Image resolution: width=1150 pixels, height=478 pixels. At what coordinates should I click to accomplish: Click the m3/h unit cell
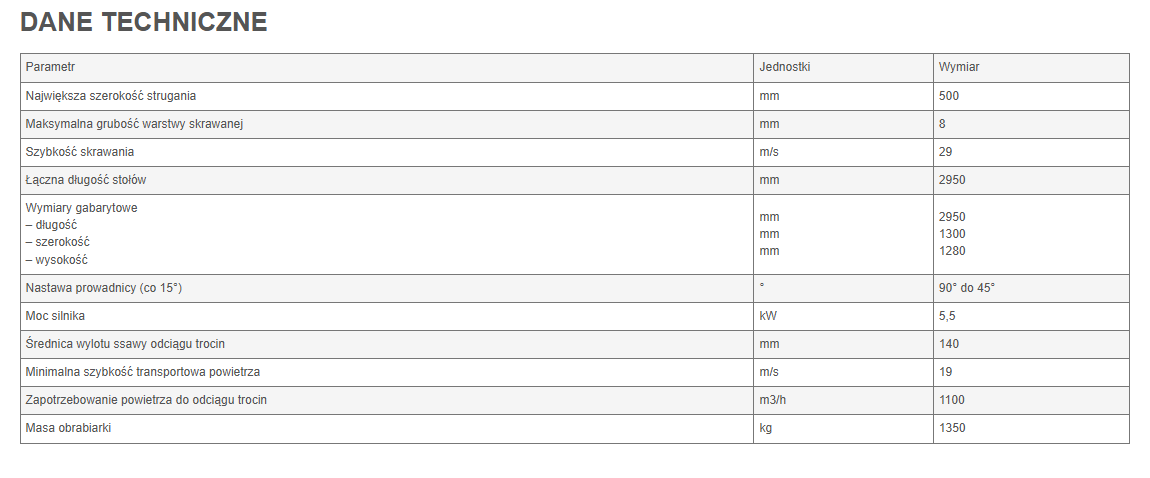pos(775,400)
